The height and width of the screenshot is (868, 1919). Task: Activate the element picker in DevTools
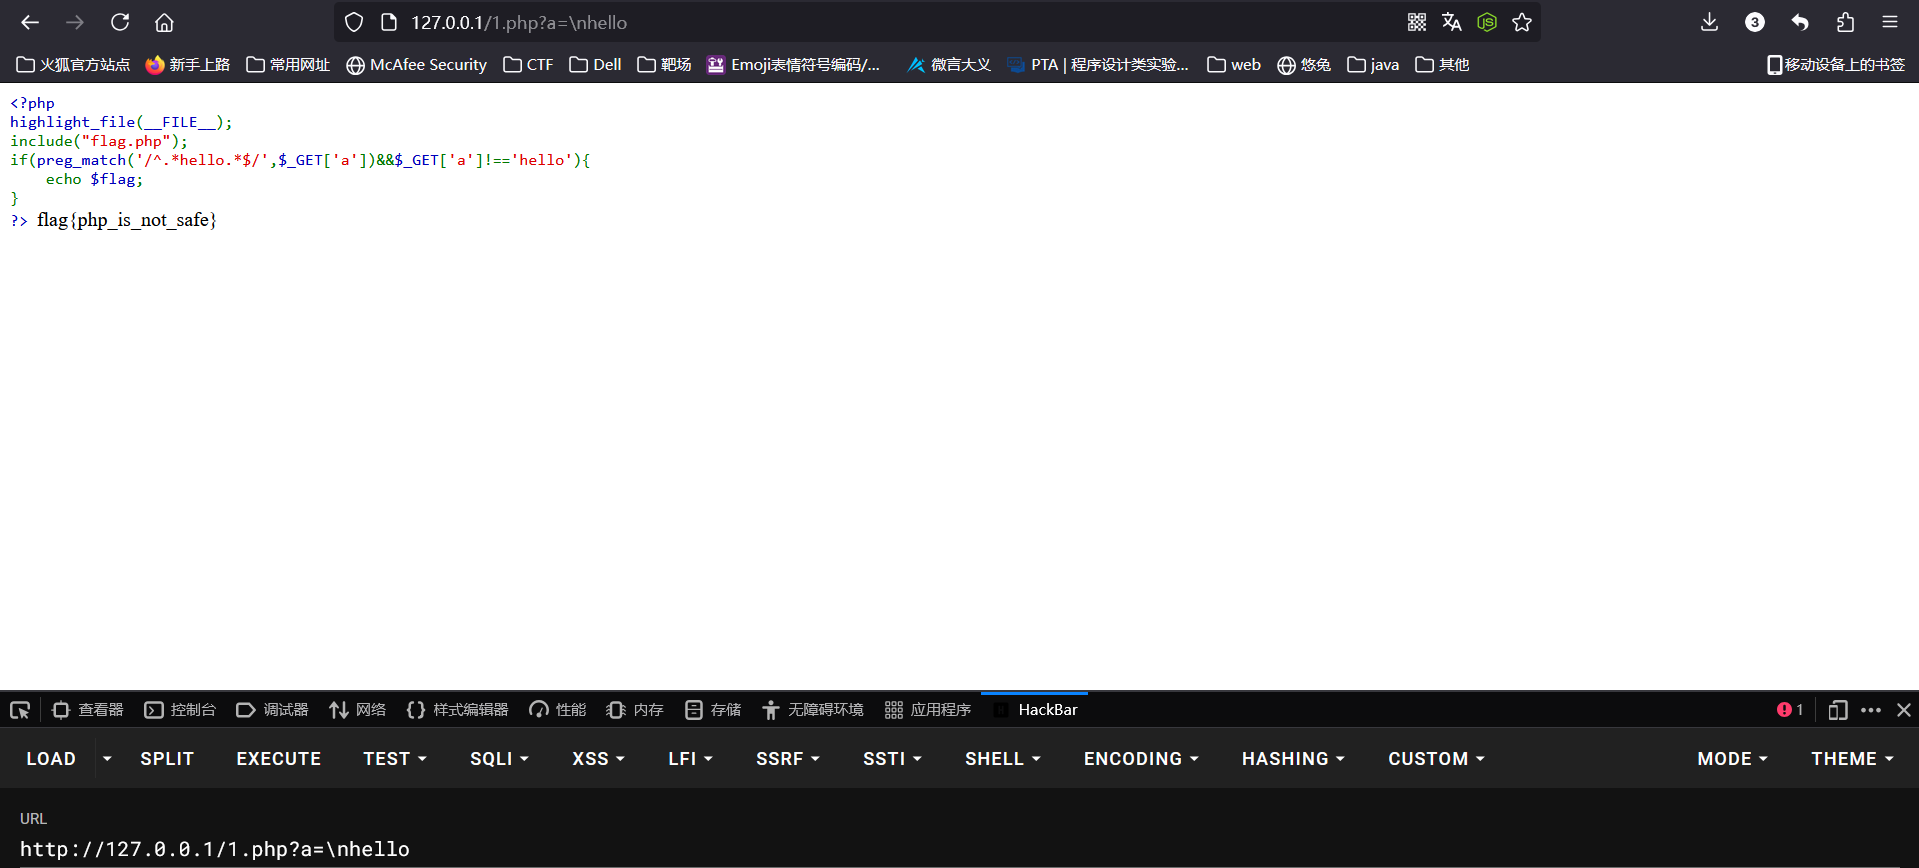point(20,710)
